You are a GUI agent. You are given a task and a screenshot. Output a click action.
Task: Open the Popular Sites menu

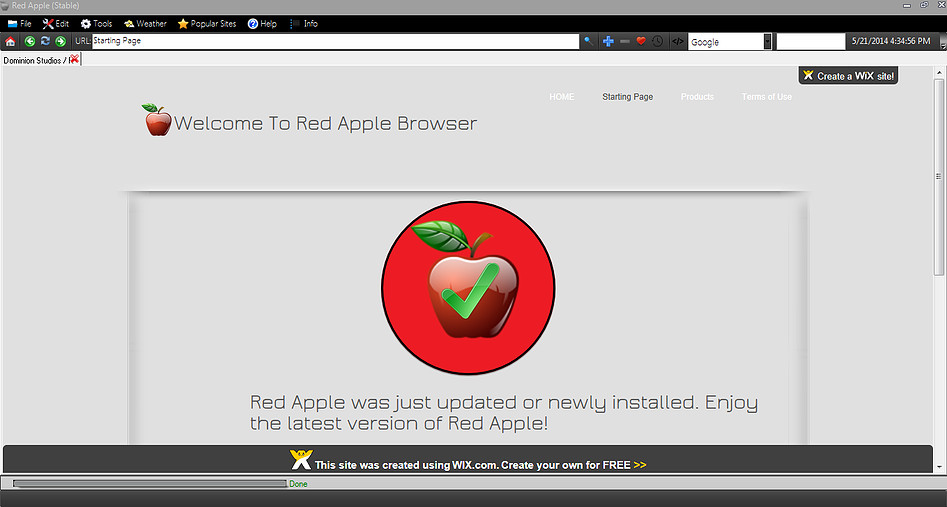[x=207, y=24]
